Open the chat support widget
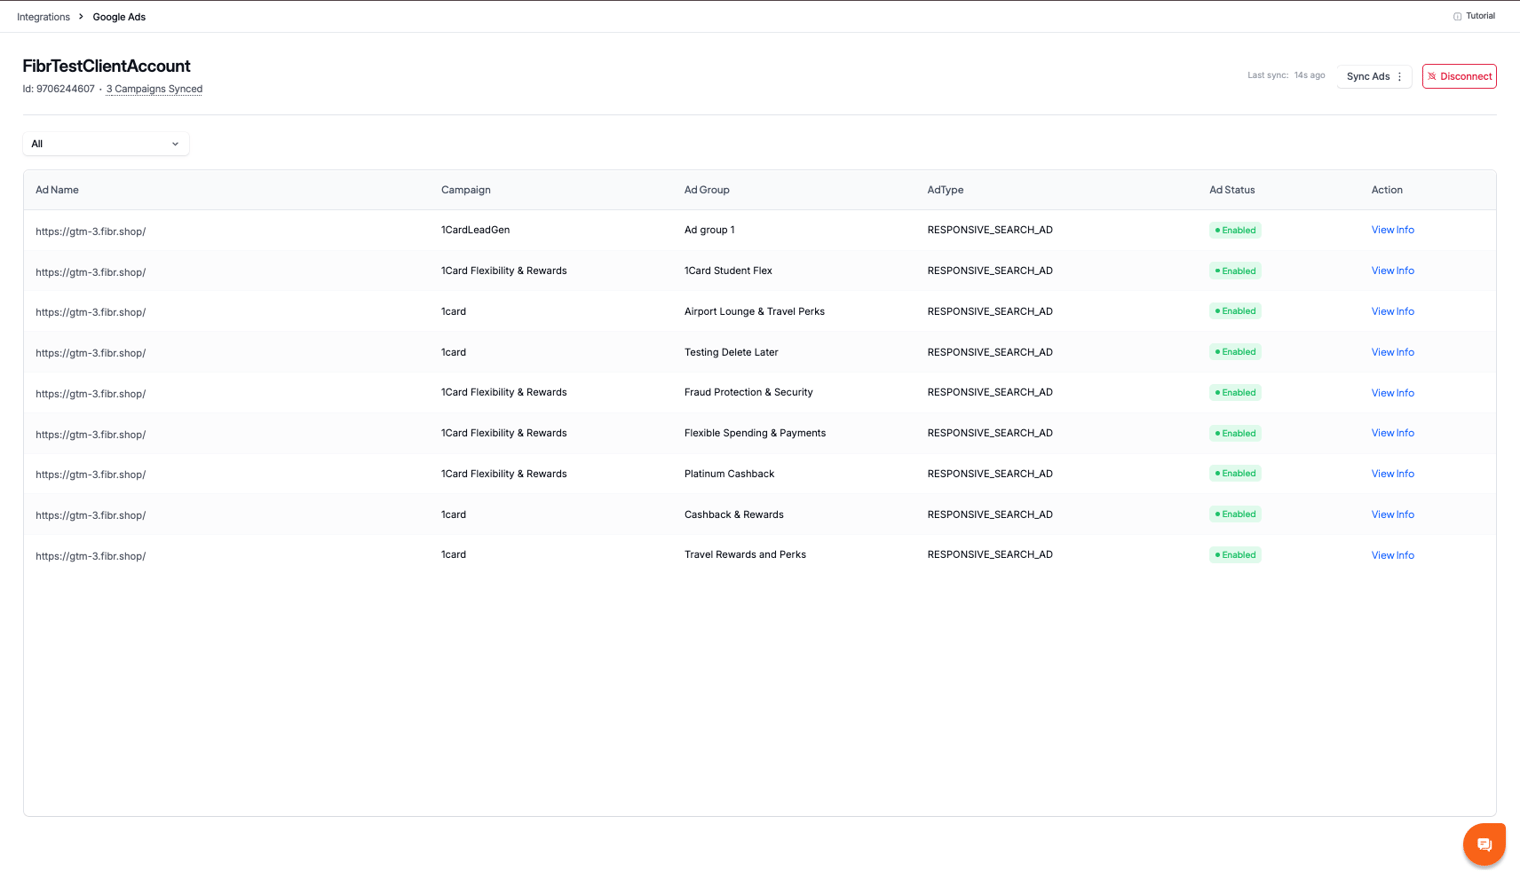 (x=1484, y=844)
